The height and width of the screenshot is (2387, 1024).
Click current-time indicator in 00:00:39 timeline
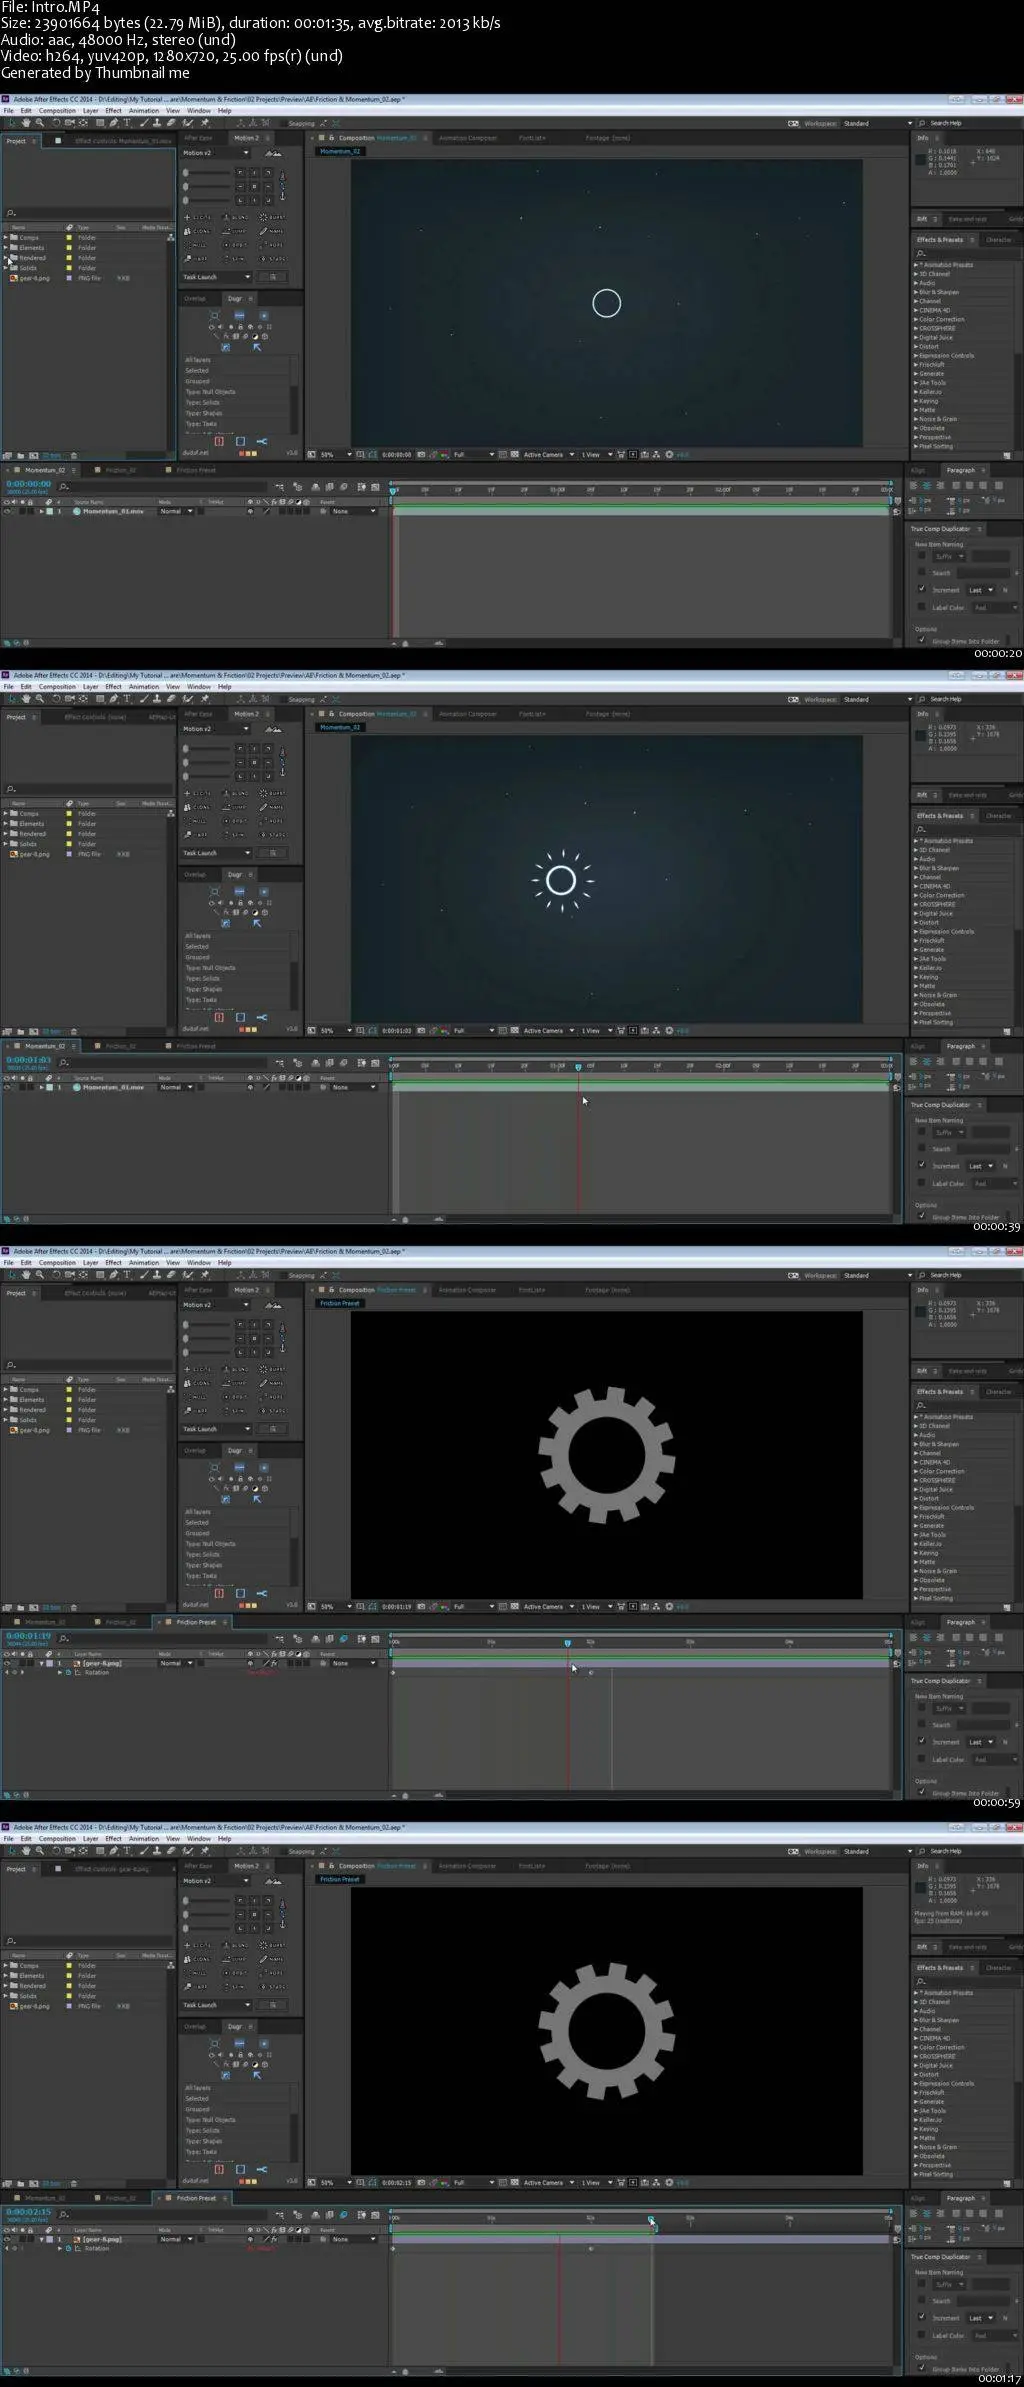pyautogui.click(x=578, y=1067)
